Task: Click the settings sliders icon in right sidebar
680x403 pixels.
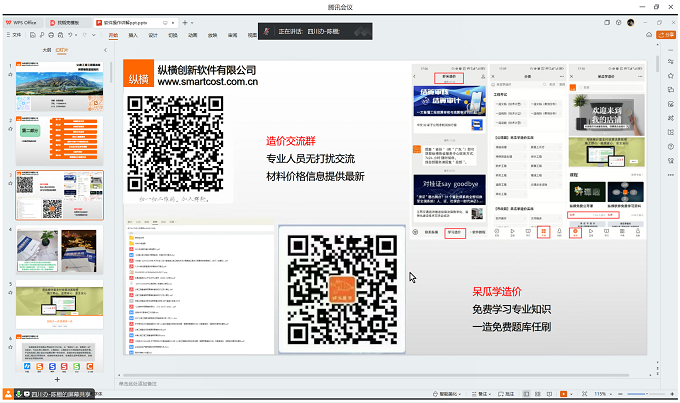Action: tap(671, 62)
